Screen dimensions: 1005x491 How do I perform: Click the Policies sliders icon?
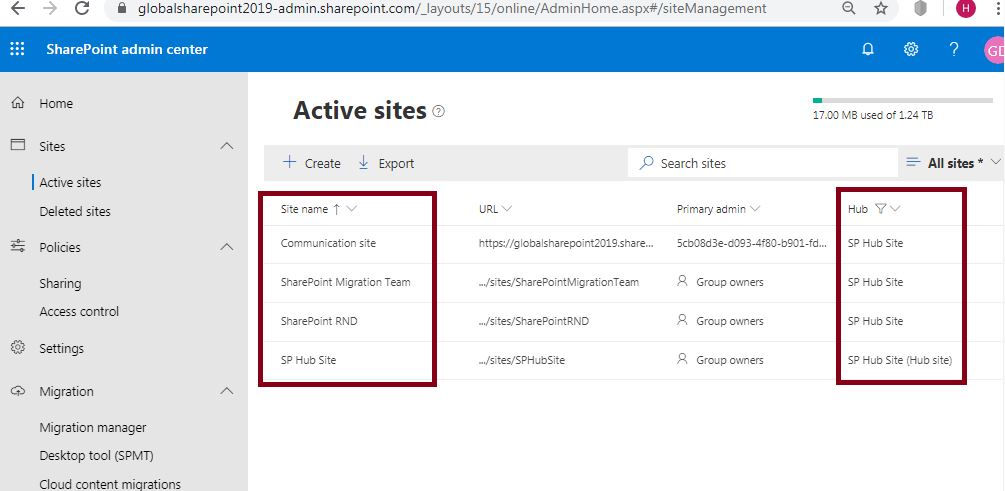18,246
